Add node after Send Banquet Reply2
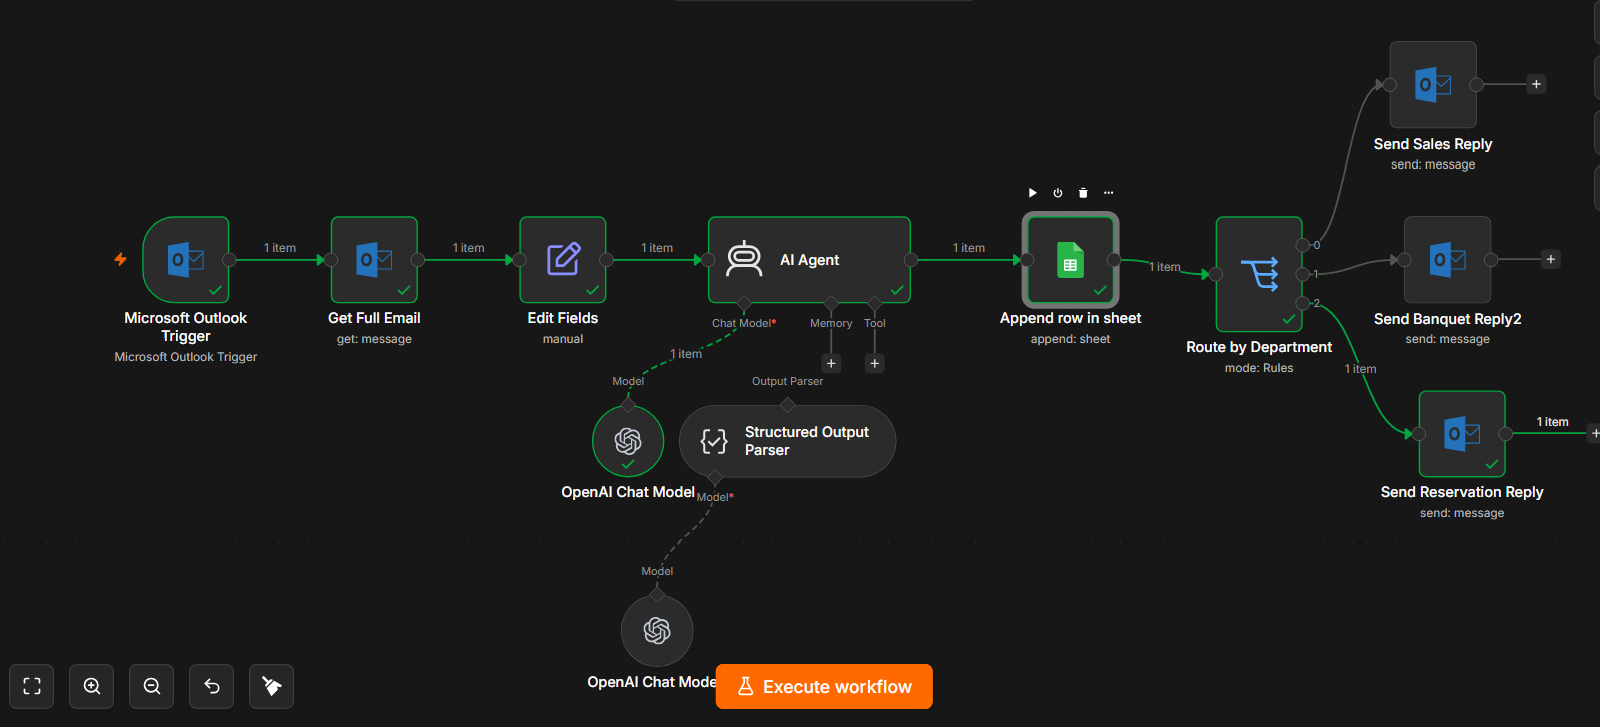 tap(1551, 259)
